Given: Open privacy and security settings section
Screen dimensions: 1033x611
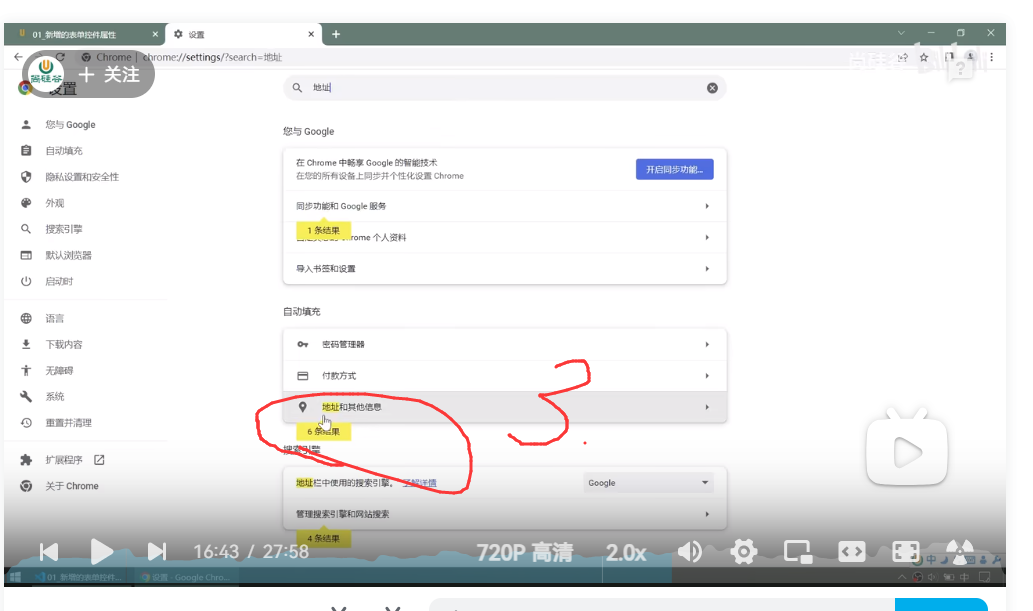Looking at the screenshot, I should (82, 177).
